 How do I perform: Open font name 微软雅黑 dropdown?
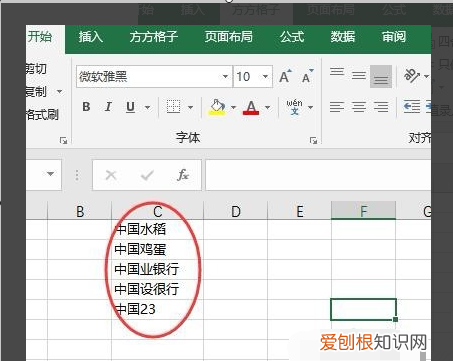tap(225, 77)
